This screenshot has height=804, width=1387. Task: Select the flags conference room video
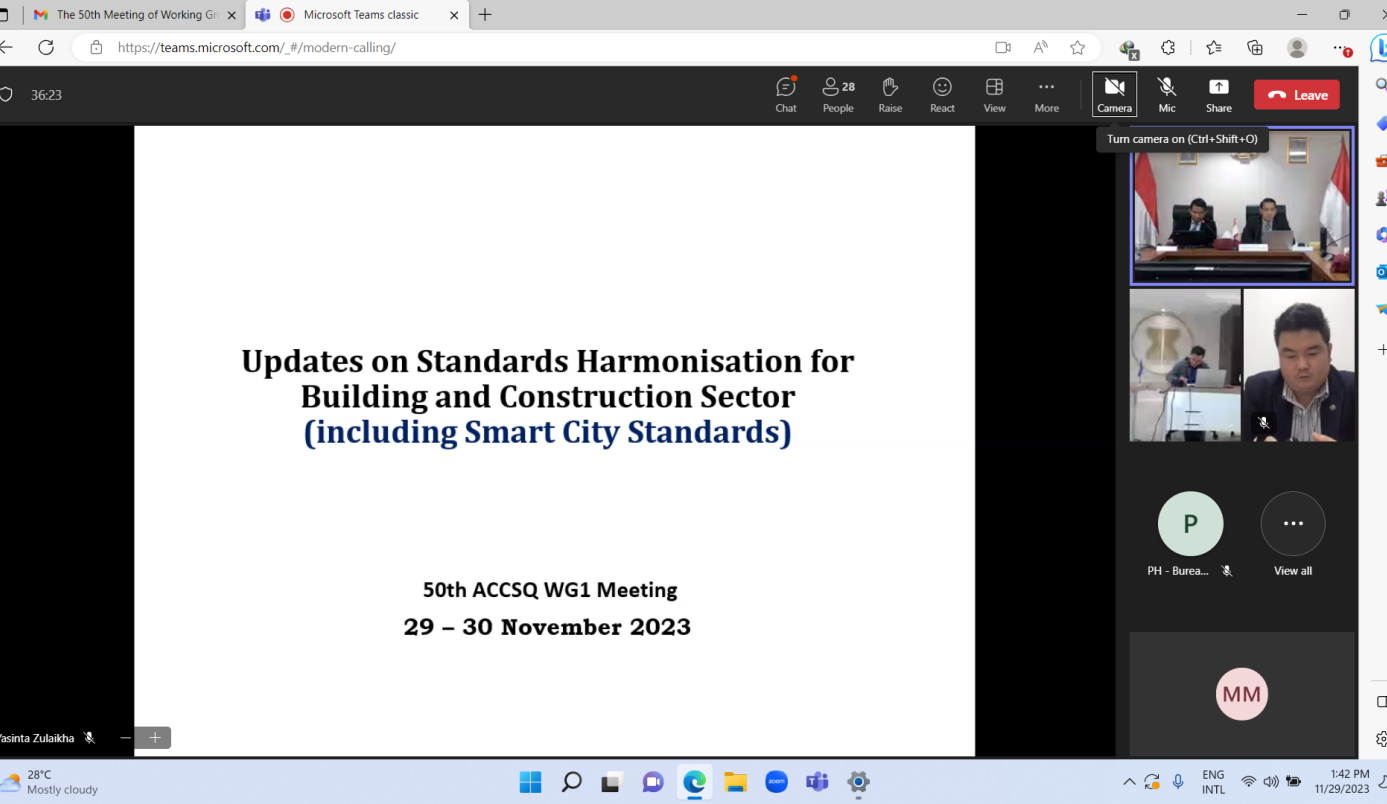point(1242,205)
